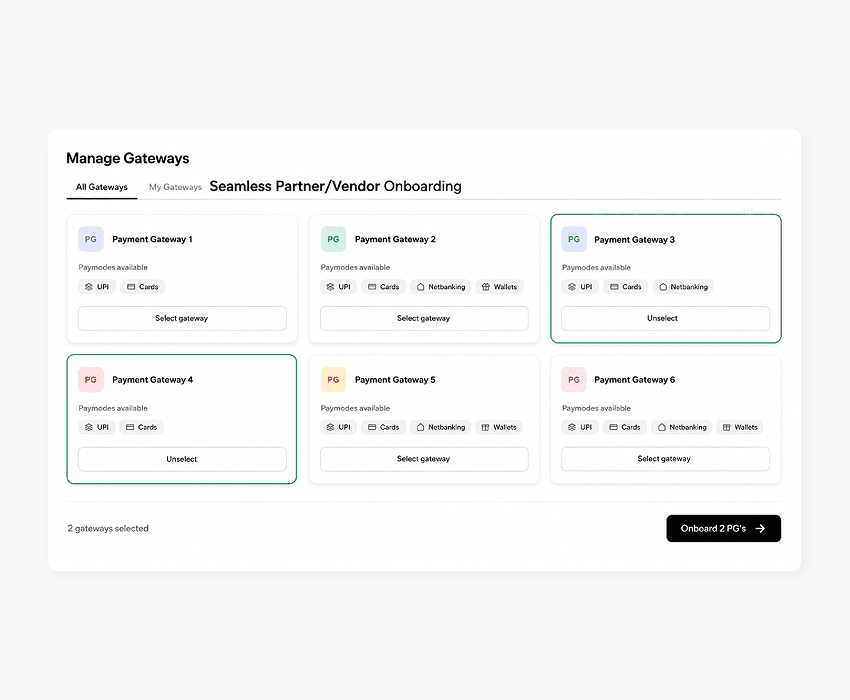
Task: Click Cards chip in Payment Gateway 3
Action: coord(625,287)
